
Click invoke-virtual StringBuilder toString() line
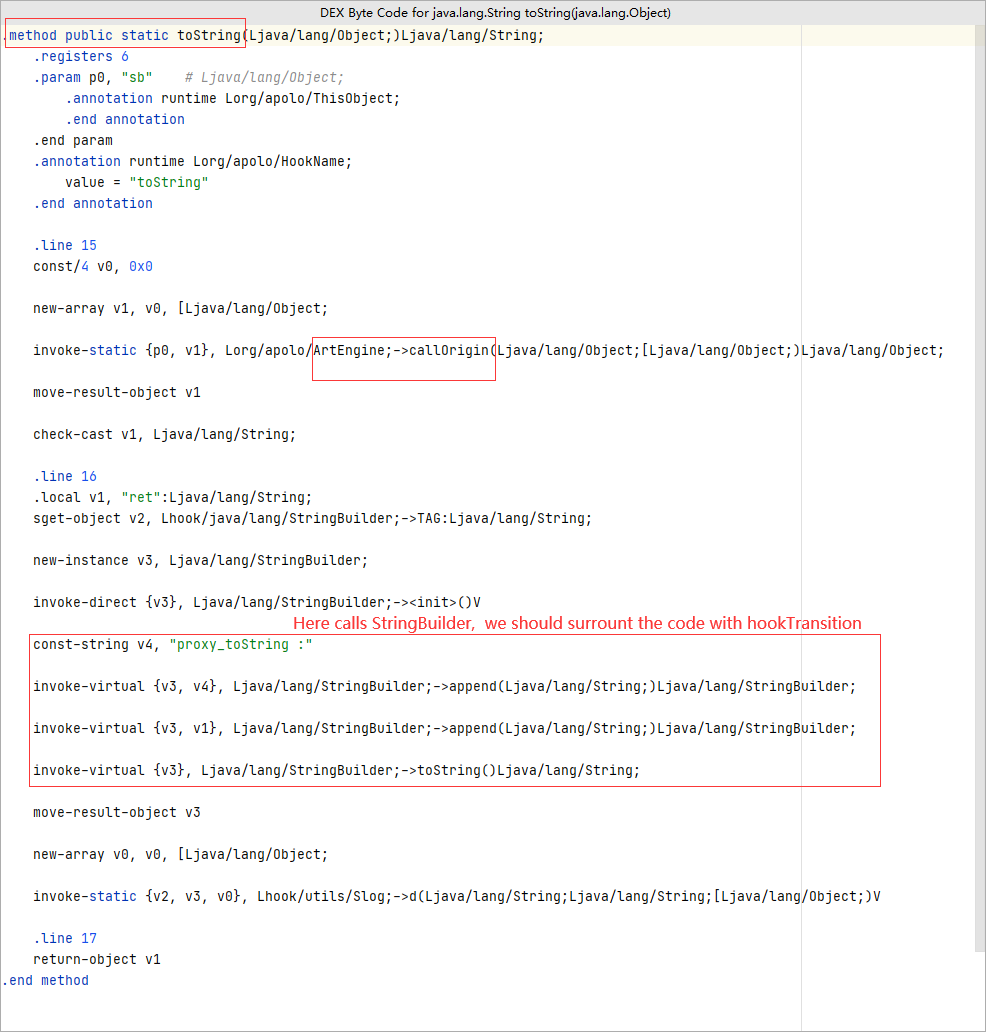336,771
